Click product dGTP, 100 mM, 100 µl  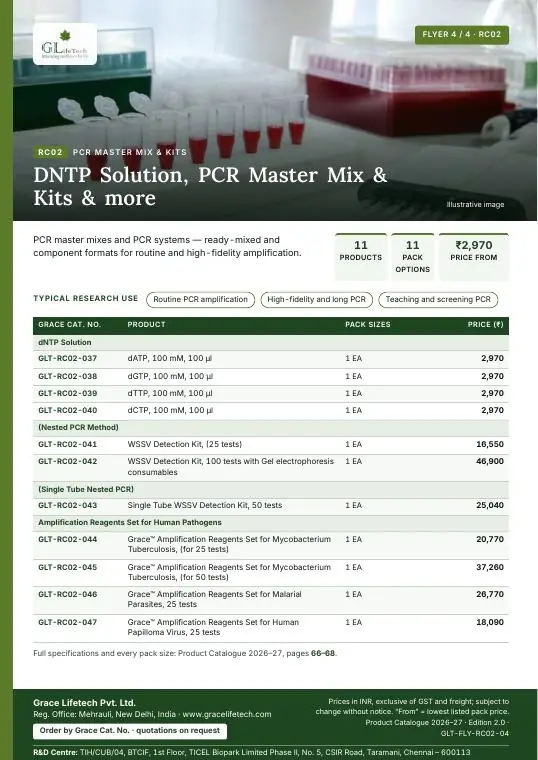(x=170, y=376)
